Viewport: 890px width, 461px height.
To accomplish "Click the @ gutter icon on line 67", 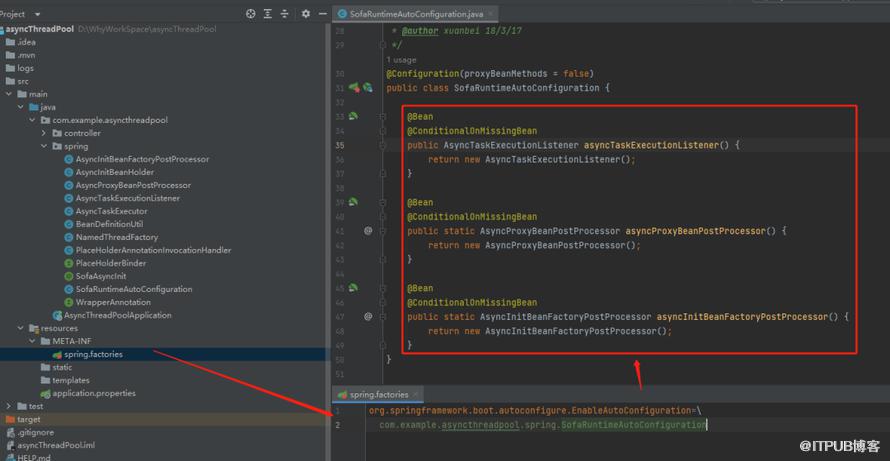I will (x=368, y=317).
